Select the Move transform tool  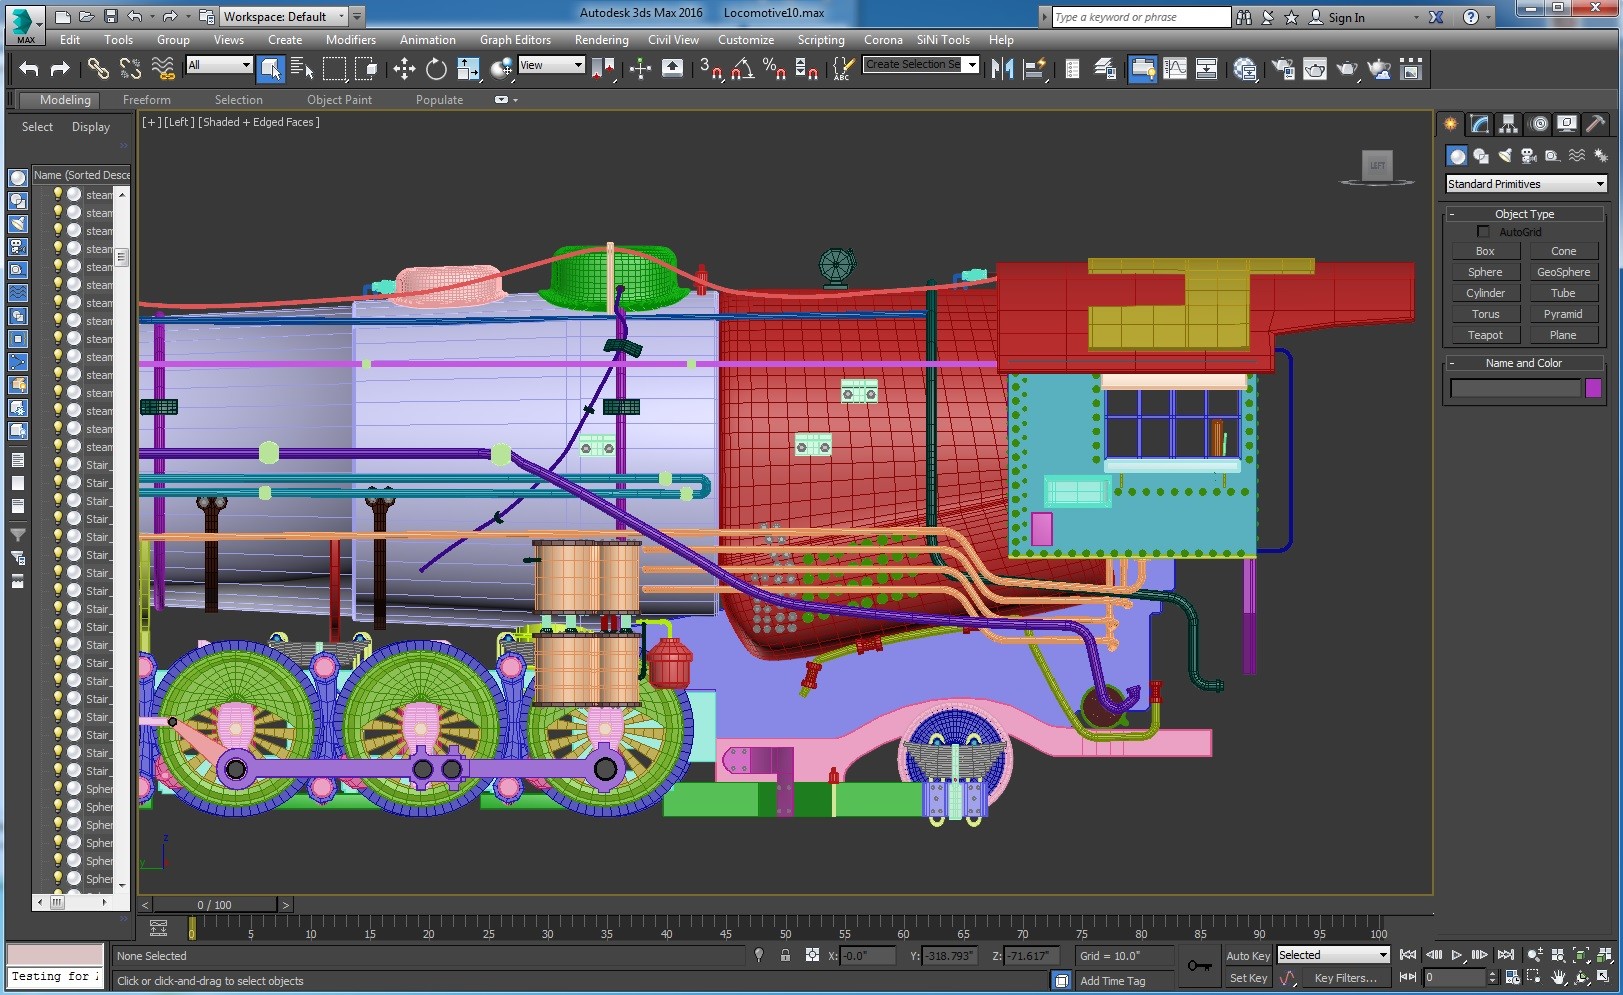(404, 69)
